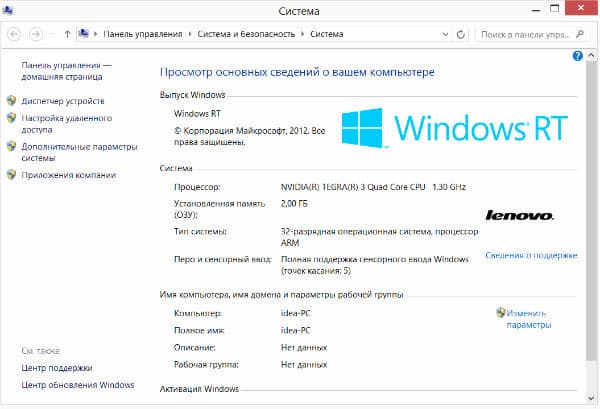Close the Система window
The width and height of the screenshot is (600, 409).
click(581, 8)
